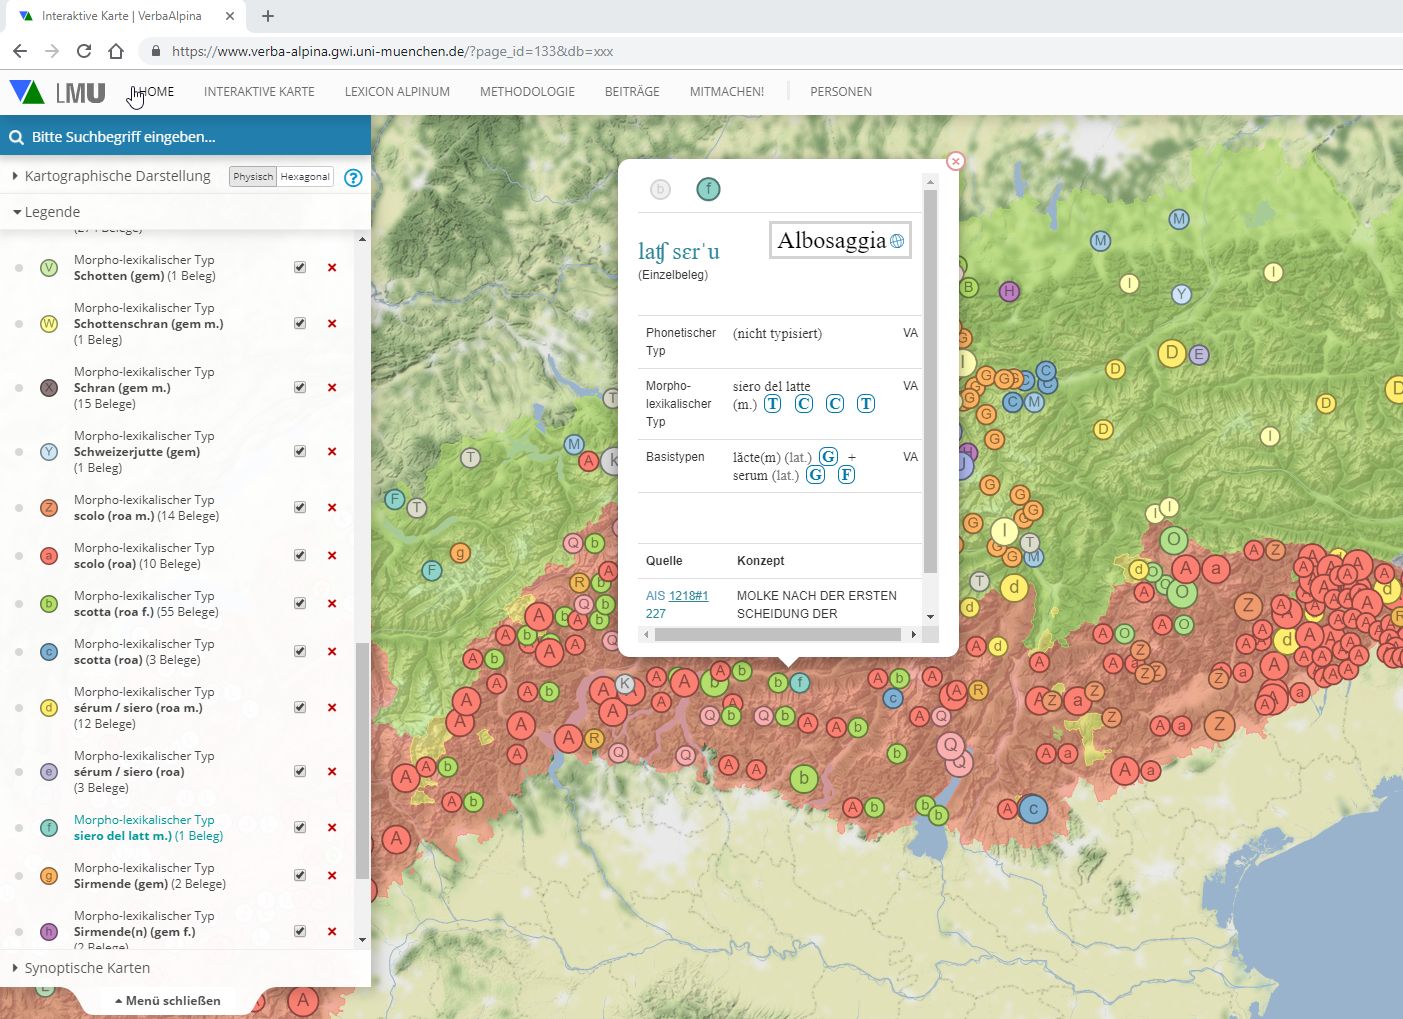Image resolution: width=1403 pixels, height=1019 pixels.
Task: Click the Menü schließen button
Action: [x=168, y=1000]
